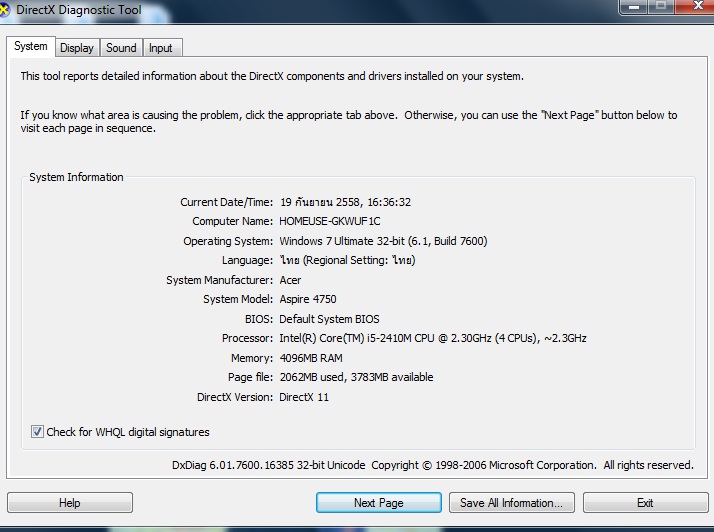
Task: Toggle Check for WHQL digital signatures checkbox
Action: (37, 431)
